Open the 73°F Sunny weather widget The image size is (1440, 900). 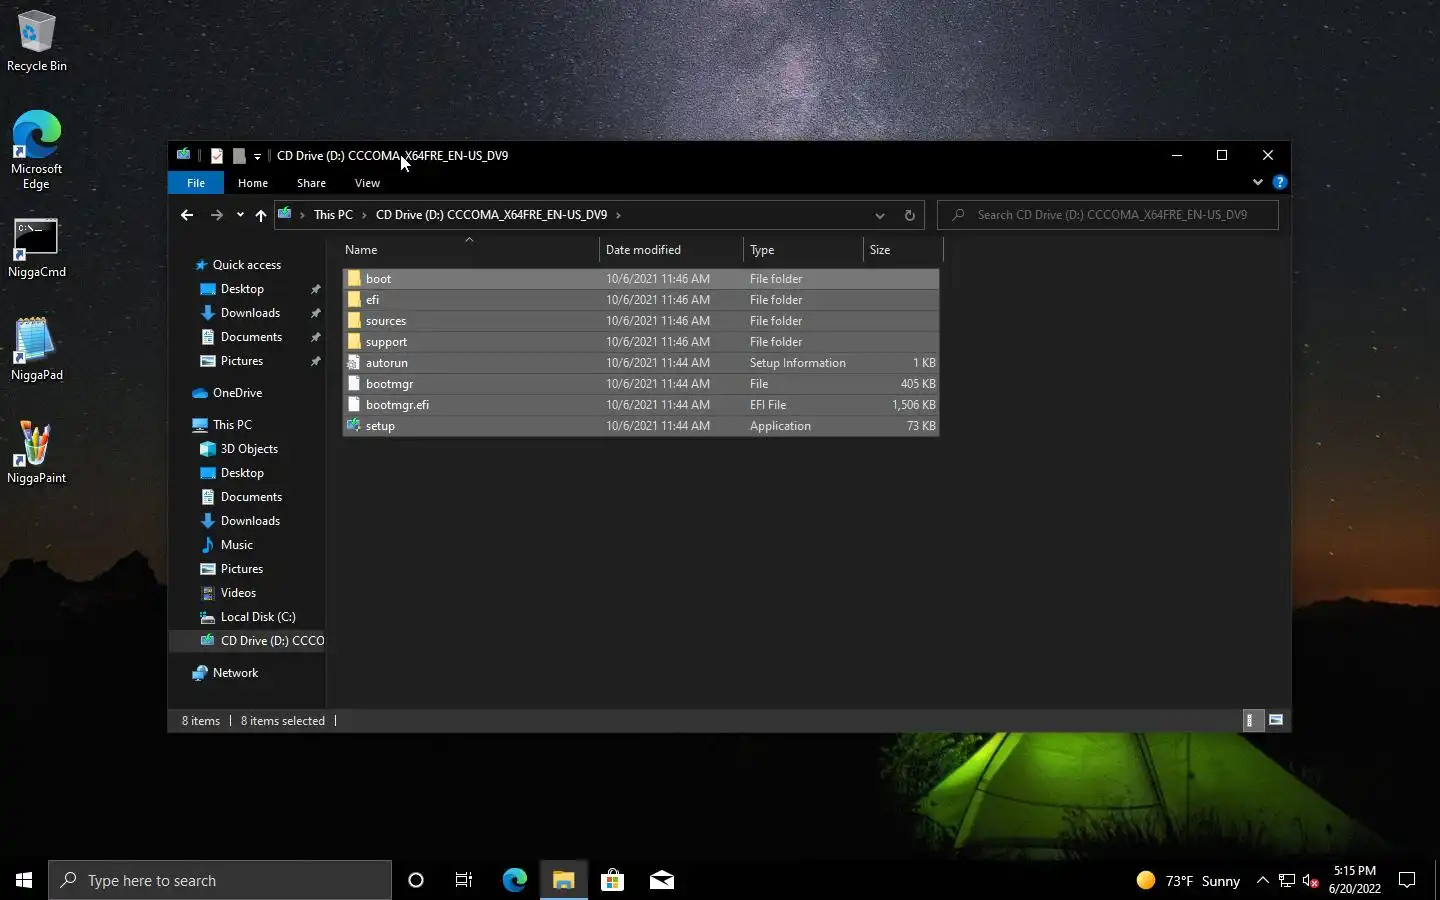pyautogui.click(x=1188, y=880)
